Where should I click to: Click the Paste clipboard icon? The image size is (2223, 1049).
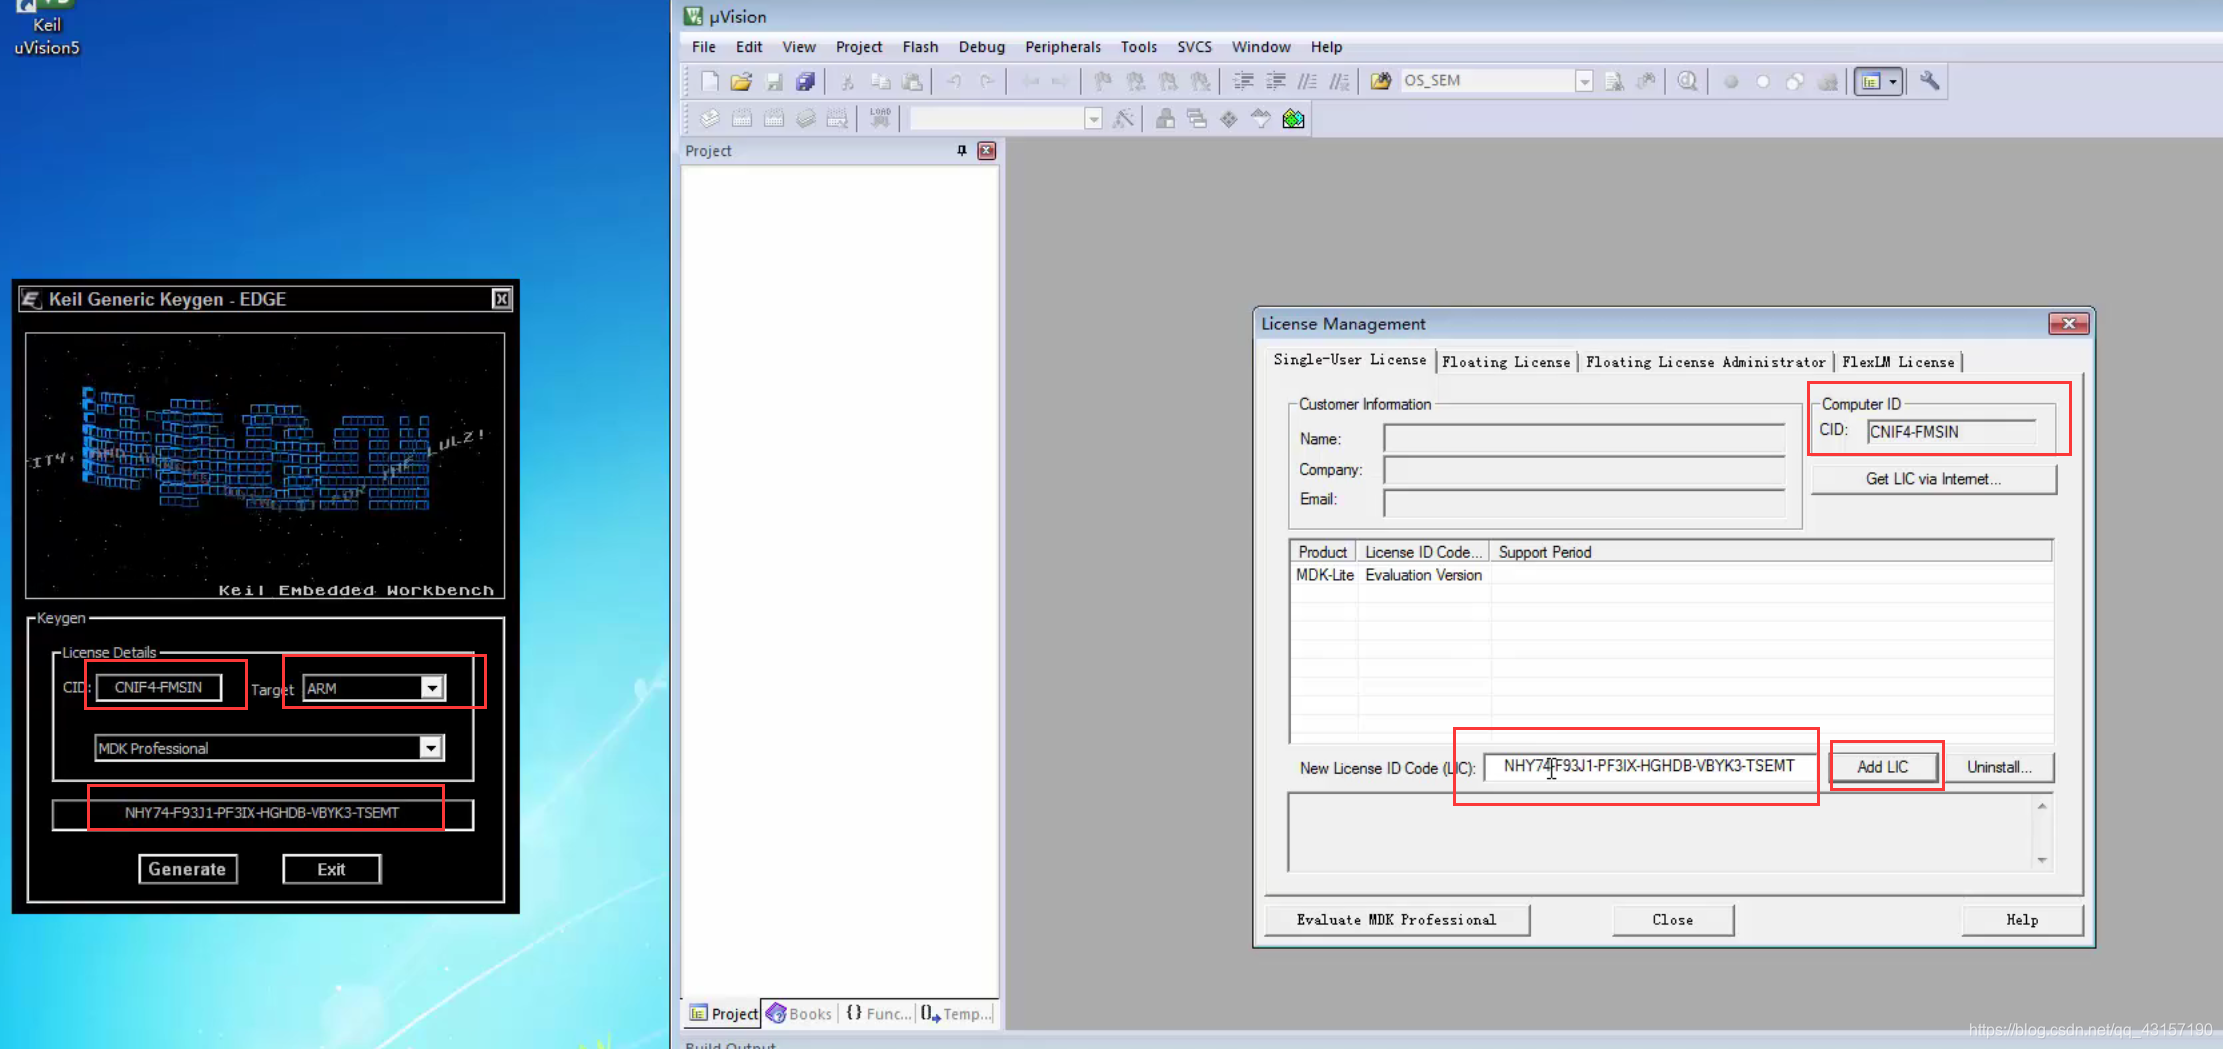pyautogui.click(x=912, y=81)
